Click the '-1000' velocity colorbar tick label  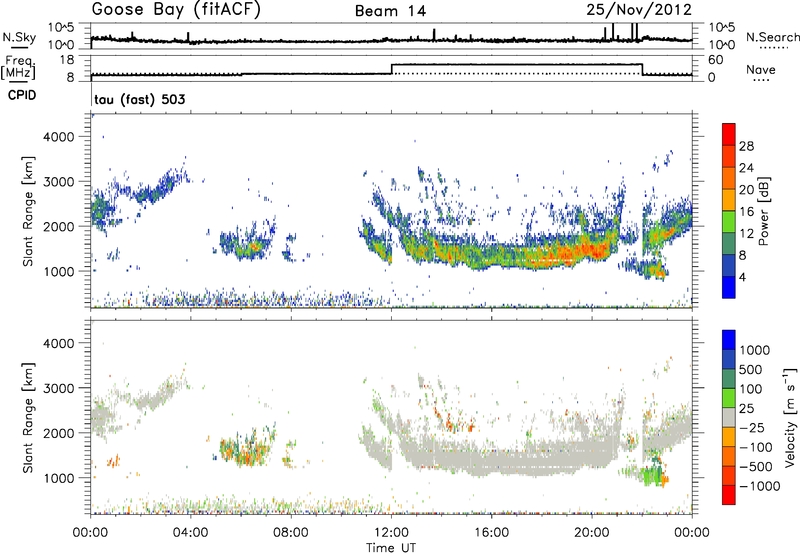[x=759, y=486]
